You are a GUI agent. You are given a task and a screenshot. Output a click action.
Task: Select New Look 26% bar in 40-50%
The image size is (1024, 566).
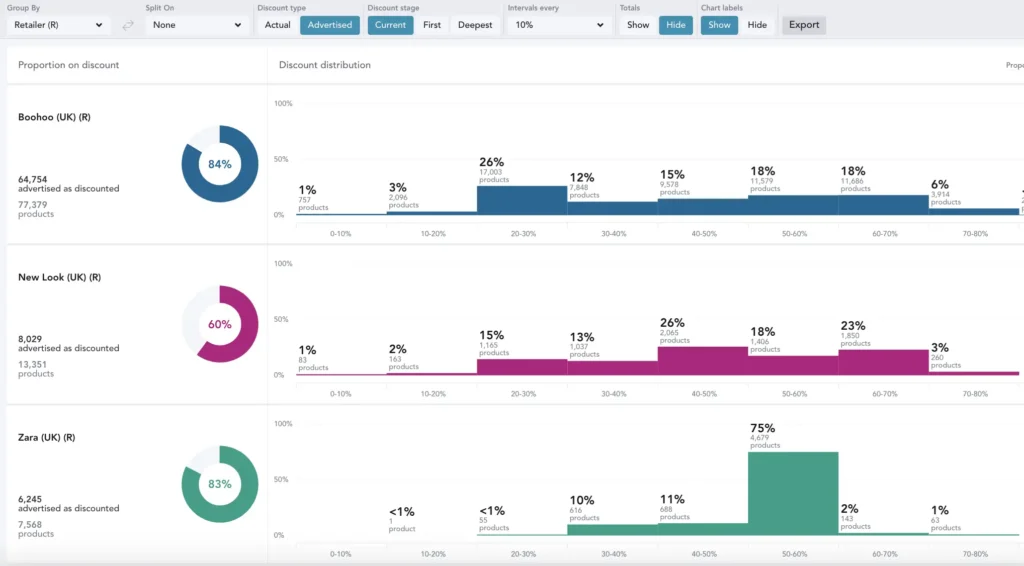click(x=702, y=361)
